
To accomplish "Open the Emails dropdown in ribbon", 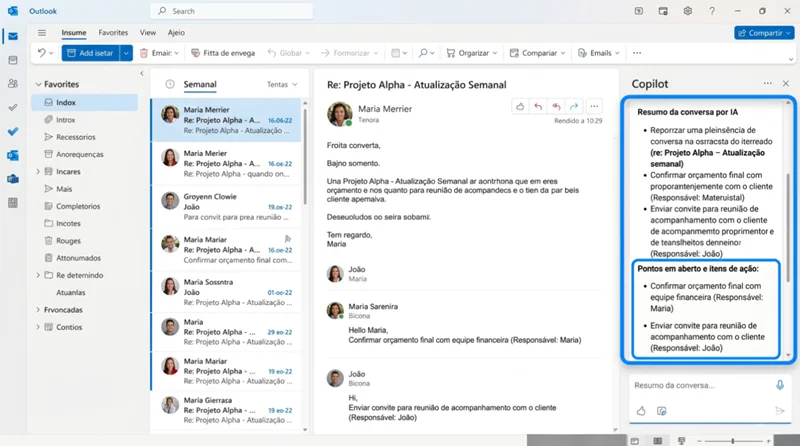I will coord(598,53).
